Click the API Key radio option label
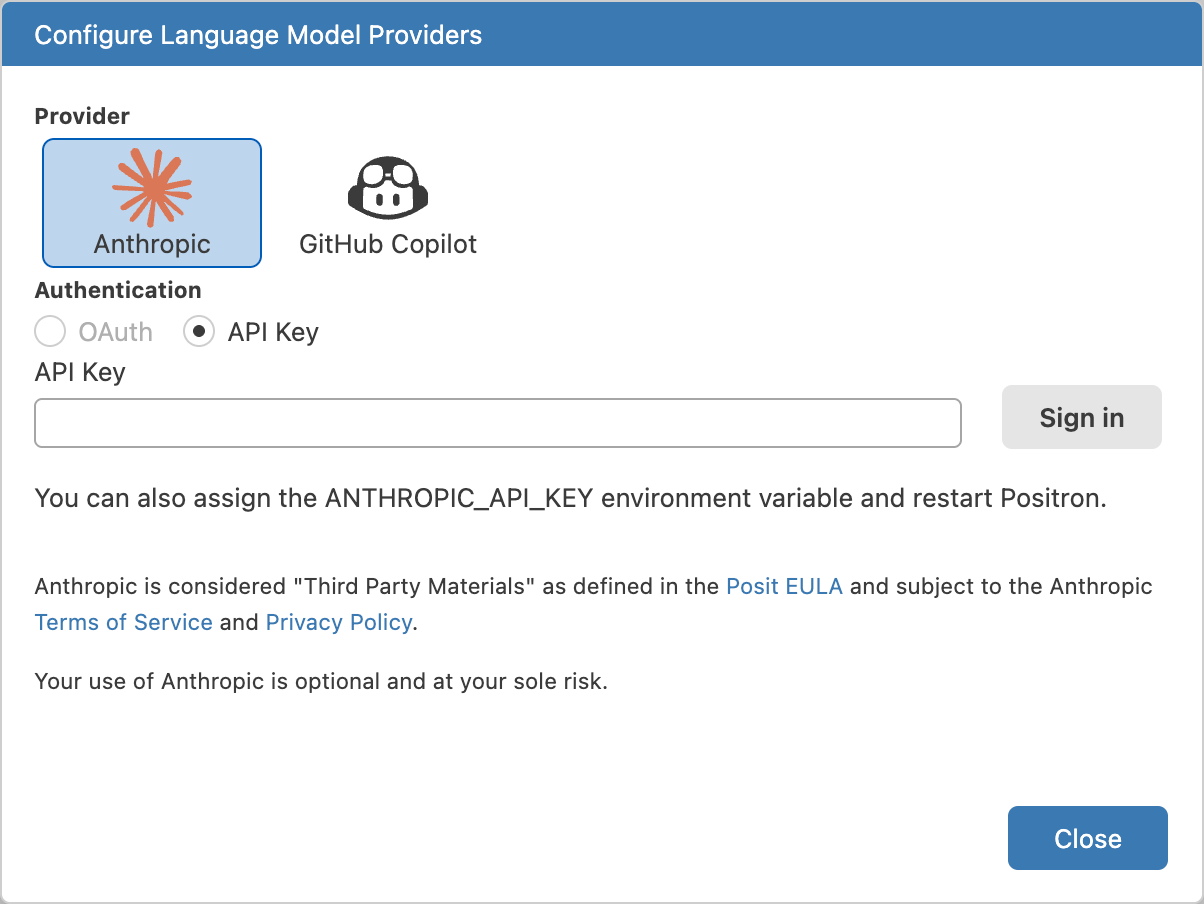 click(x=273, y=332)
